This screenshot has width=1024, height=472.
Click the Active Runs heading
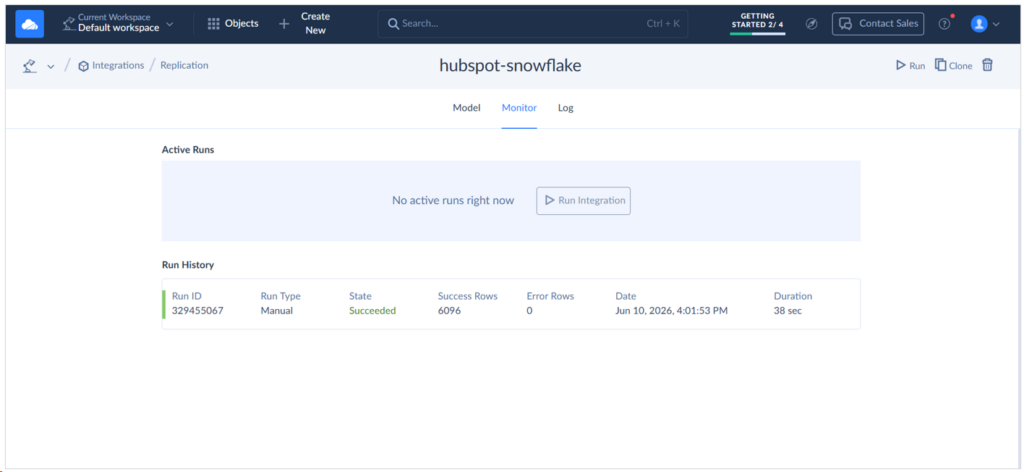click(x=188, y=149)
